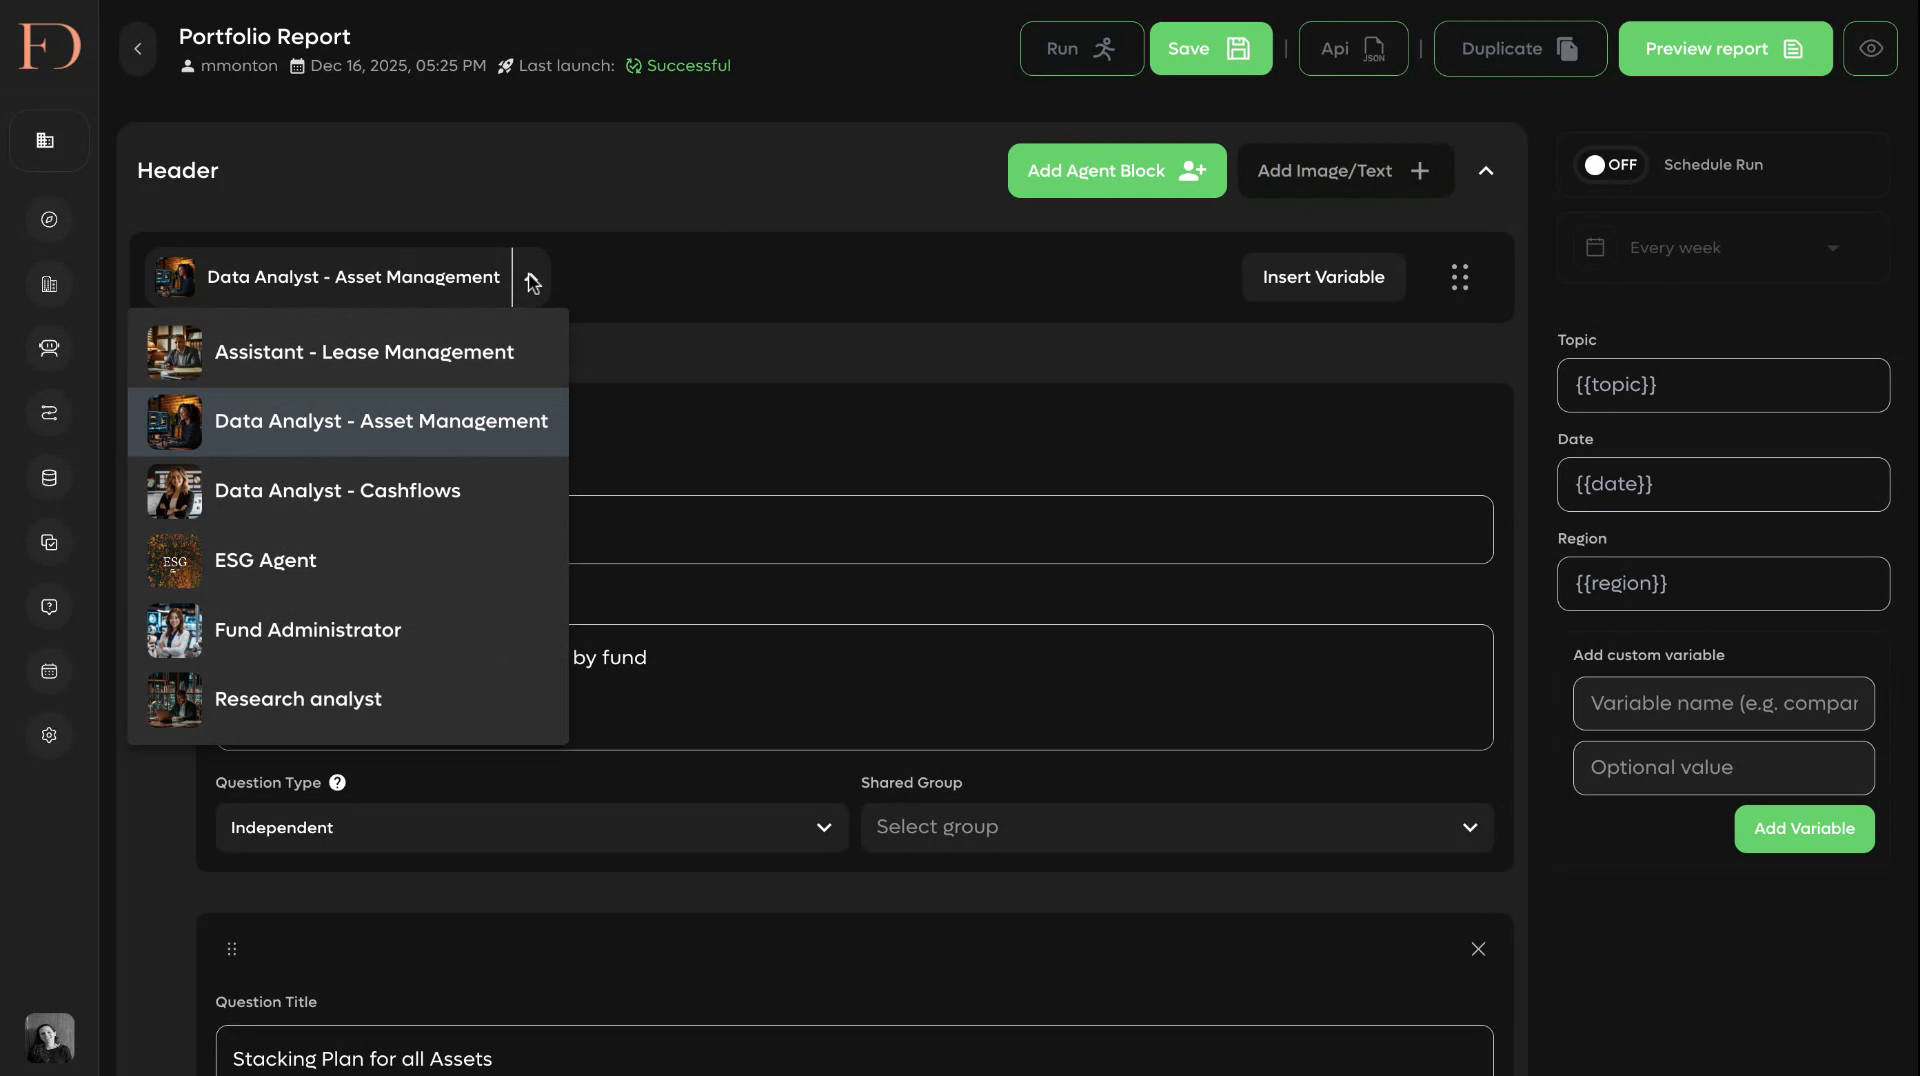Select Data Analyst - Cashflows agent
This screenshot has width=1920, height=1076.
tap(348, 491)
